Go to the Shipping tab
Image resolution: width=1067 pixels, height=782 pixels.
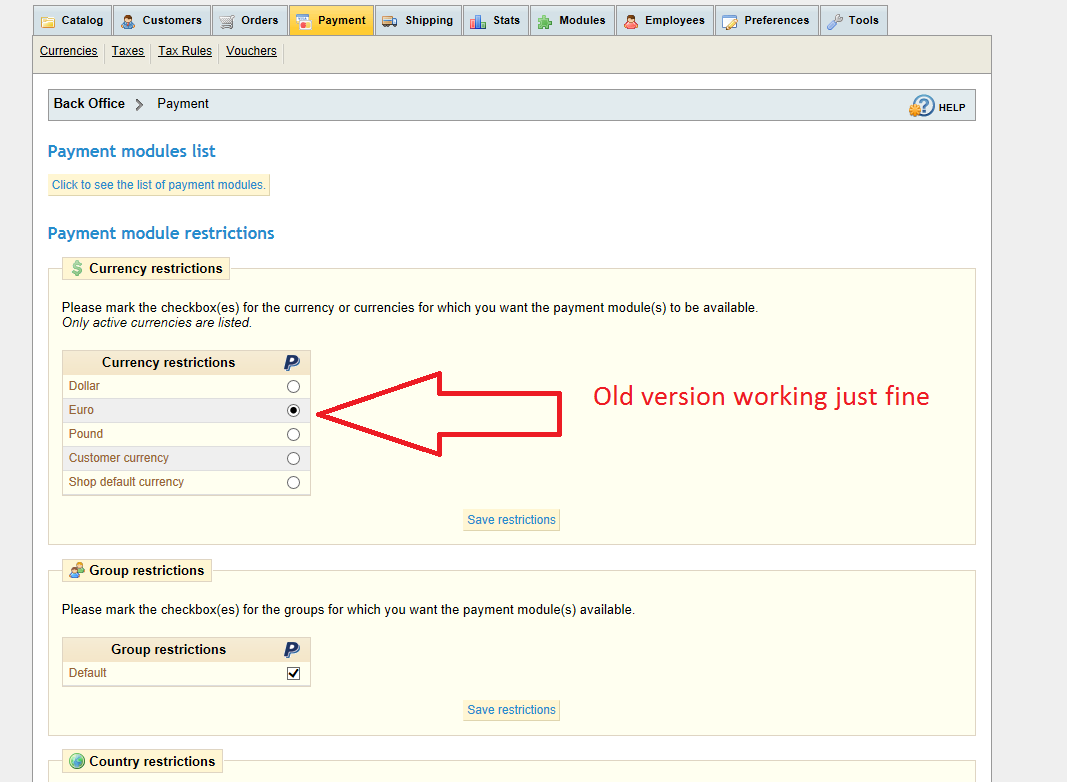(x=418, y=20)
